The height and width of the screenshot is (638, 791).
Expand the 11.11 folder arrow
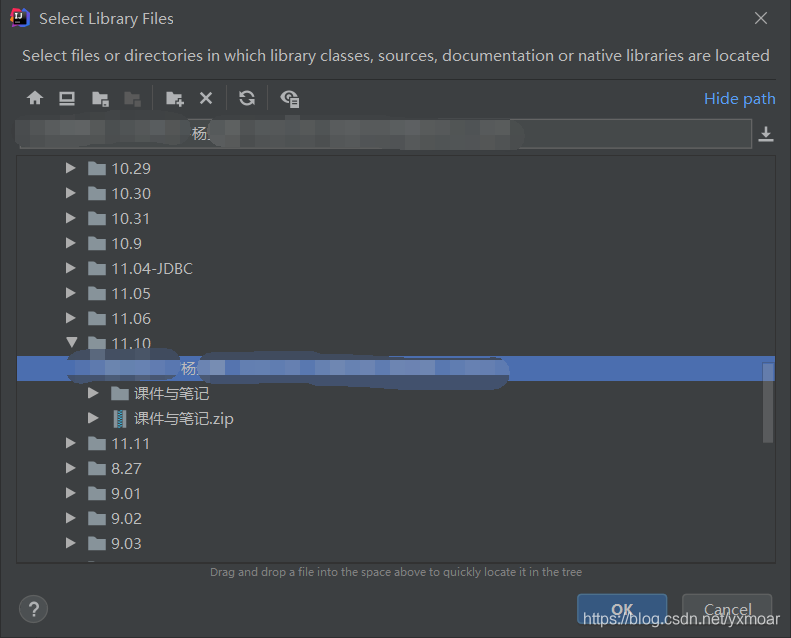tap(71, 443)
